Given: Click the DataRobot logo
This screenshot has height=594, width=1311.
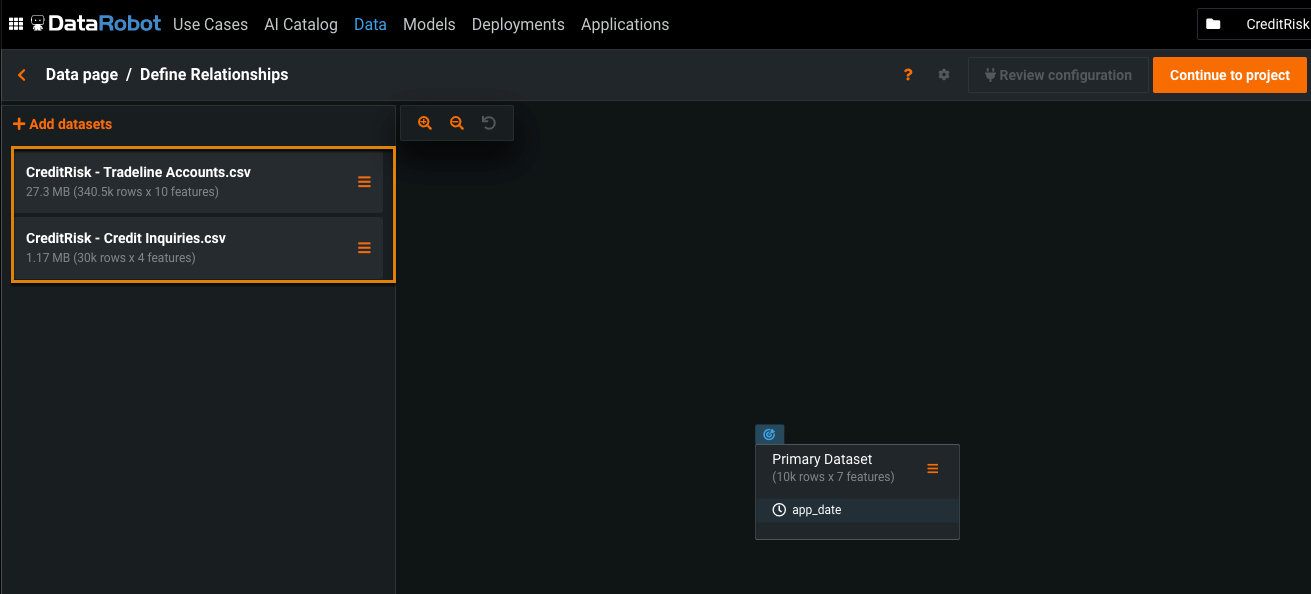Looking at the screenshot, I should pos(96,23).
